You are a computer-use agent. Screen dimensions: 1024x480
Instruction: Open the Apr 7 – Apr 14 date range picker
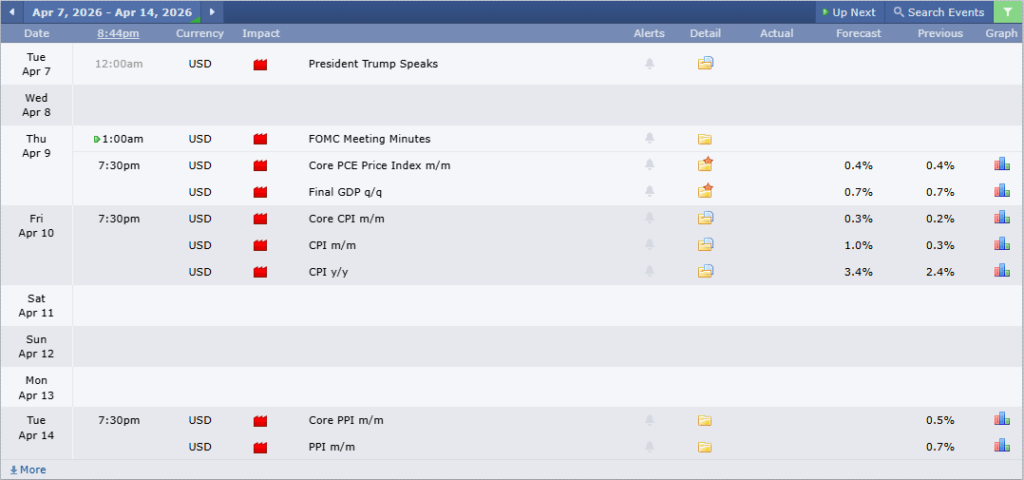click(x=111, y=12)
